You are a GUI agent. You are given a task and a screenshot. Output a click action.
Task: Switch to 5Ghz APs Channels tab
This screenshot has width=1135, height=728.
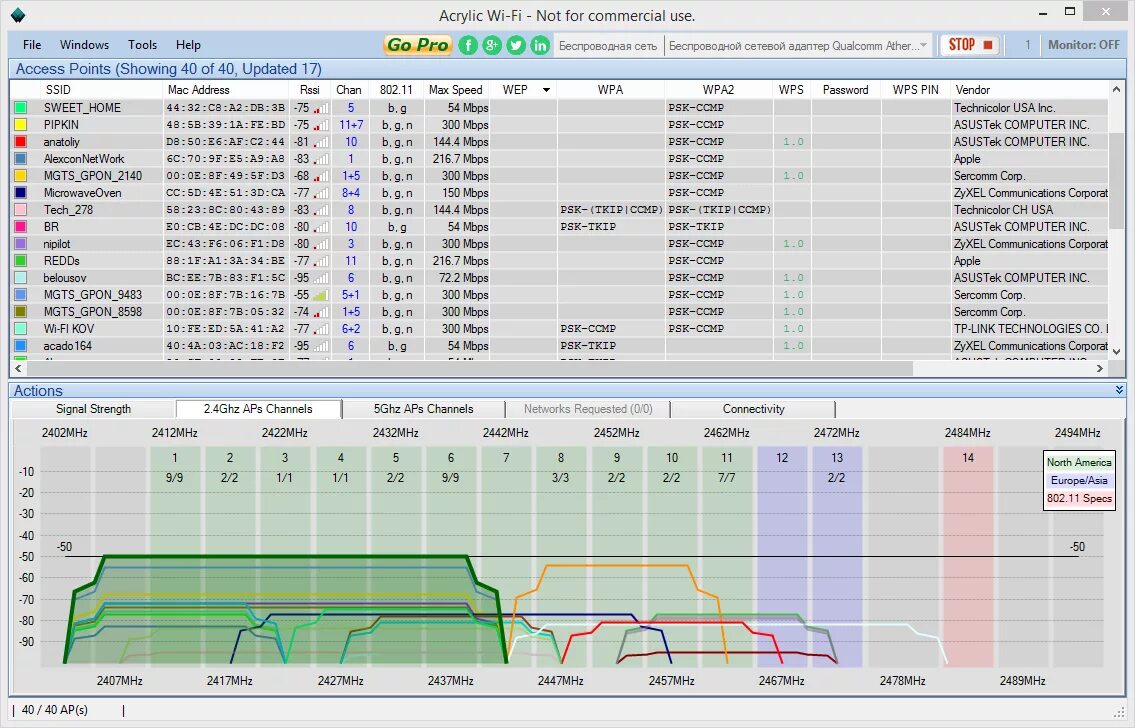point(423,409)
